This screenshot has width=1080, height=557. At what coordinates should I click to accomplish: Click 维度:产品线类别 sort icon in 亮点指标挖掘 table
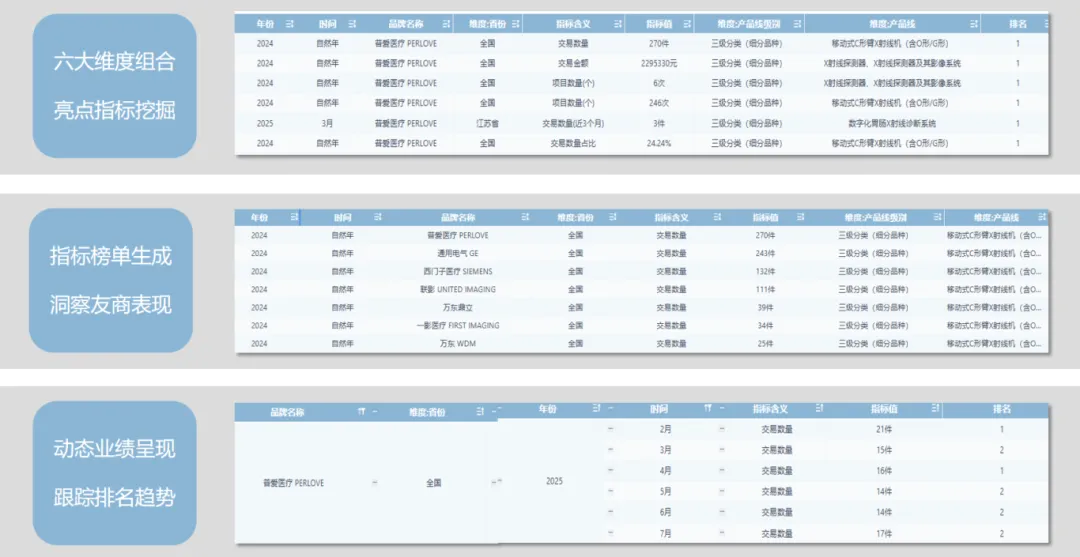coord(797,23)
